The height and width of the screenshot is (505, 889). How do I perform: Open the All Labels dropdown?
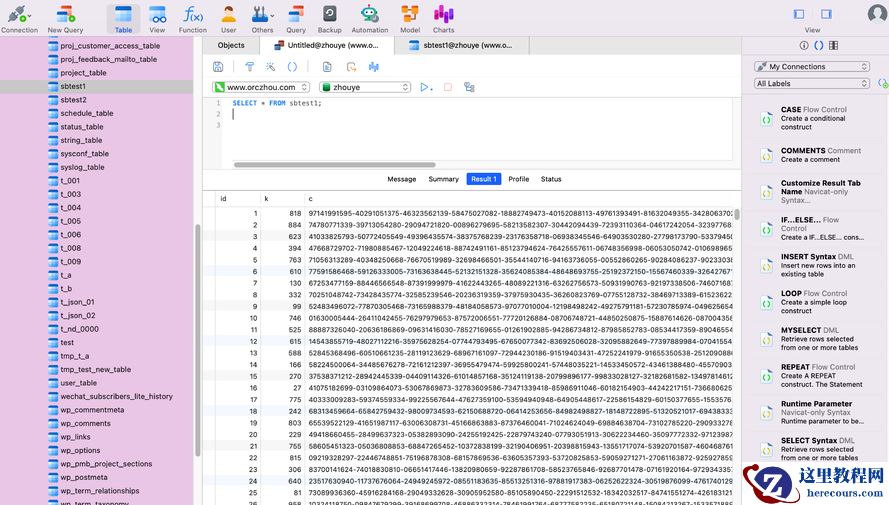click(x=812, y=83)
